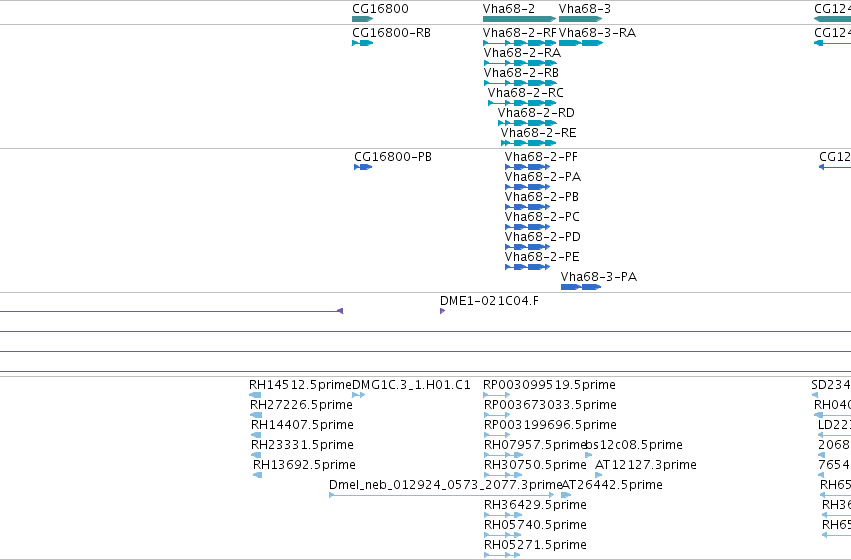Select the CG16800 gene glyph
This screenshot has height=560, width=851.
(363, 19)
